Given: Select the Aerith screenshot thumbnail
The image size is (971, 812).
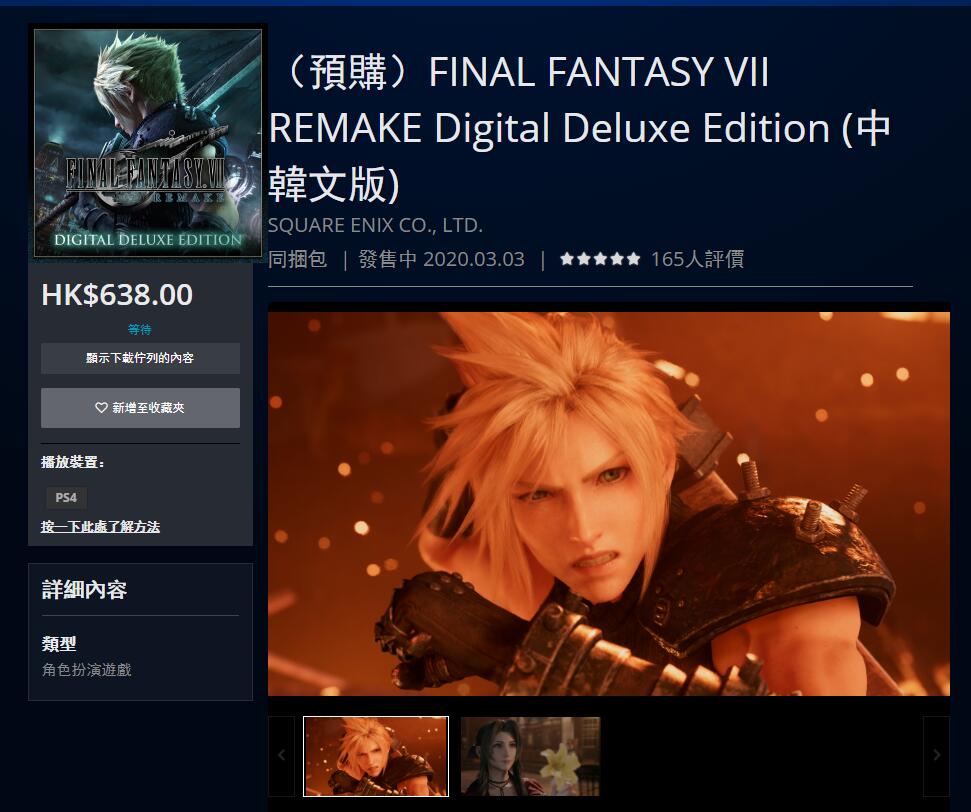Looking at the screenshot, I should pos(531,756).
